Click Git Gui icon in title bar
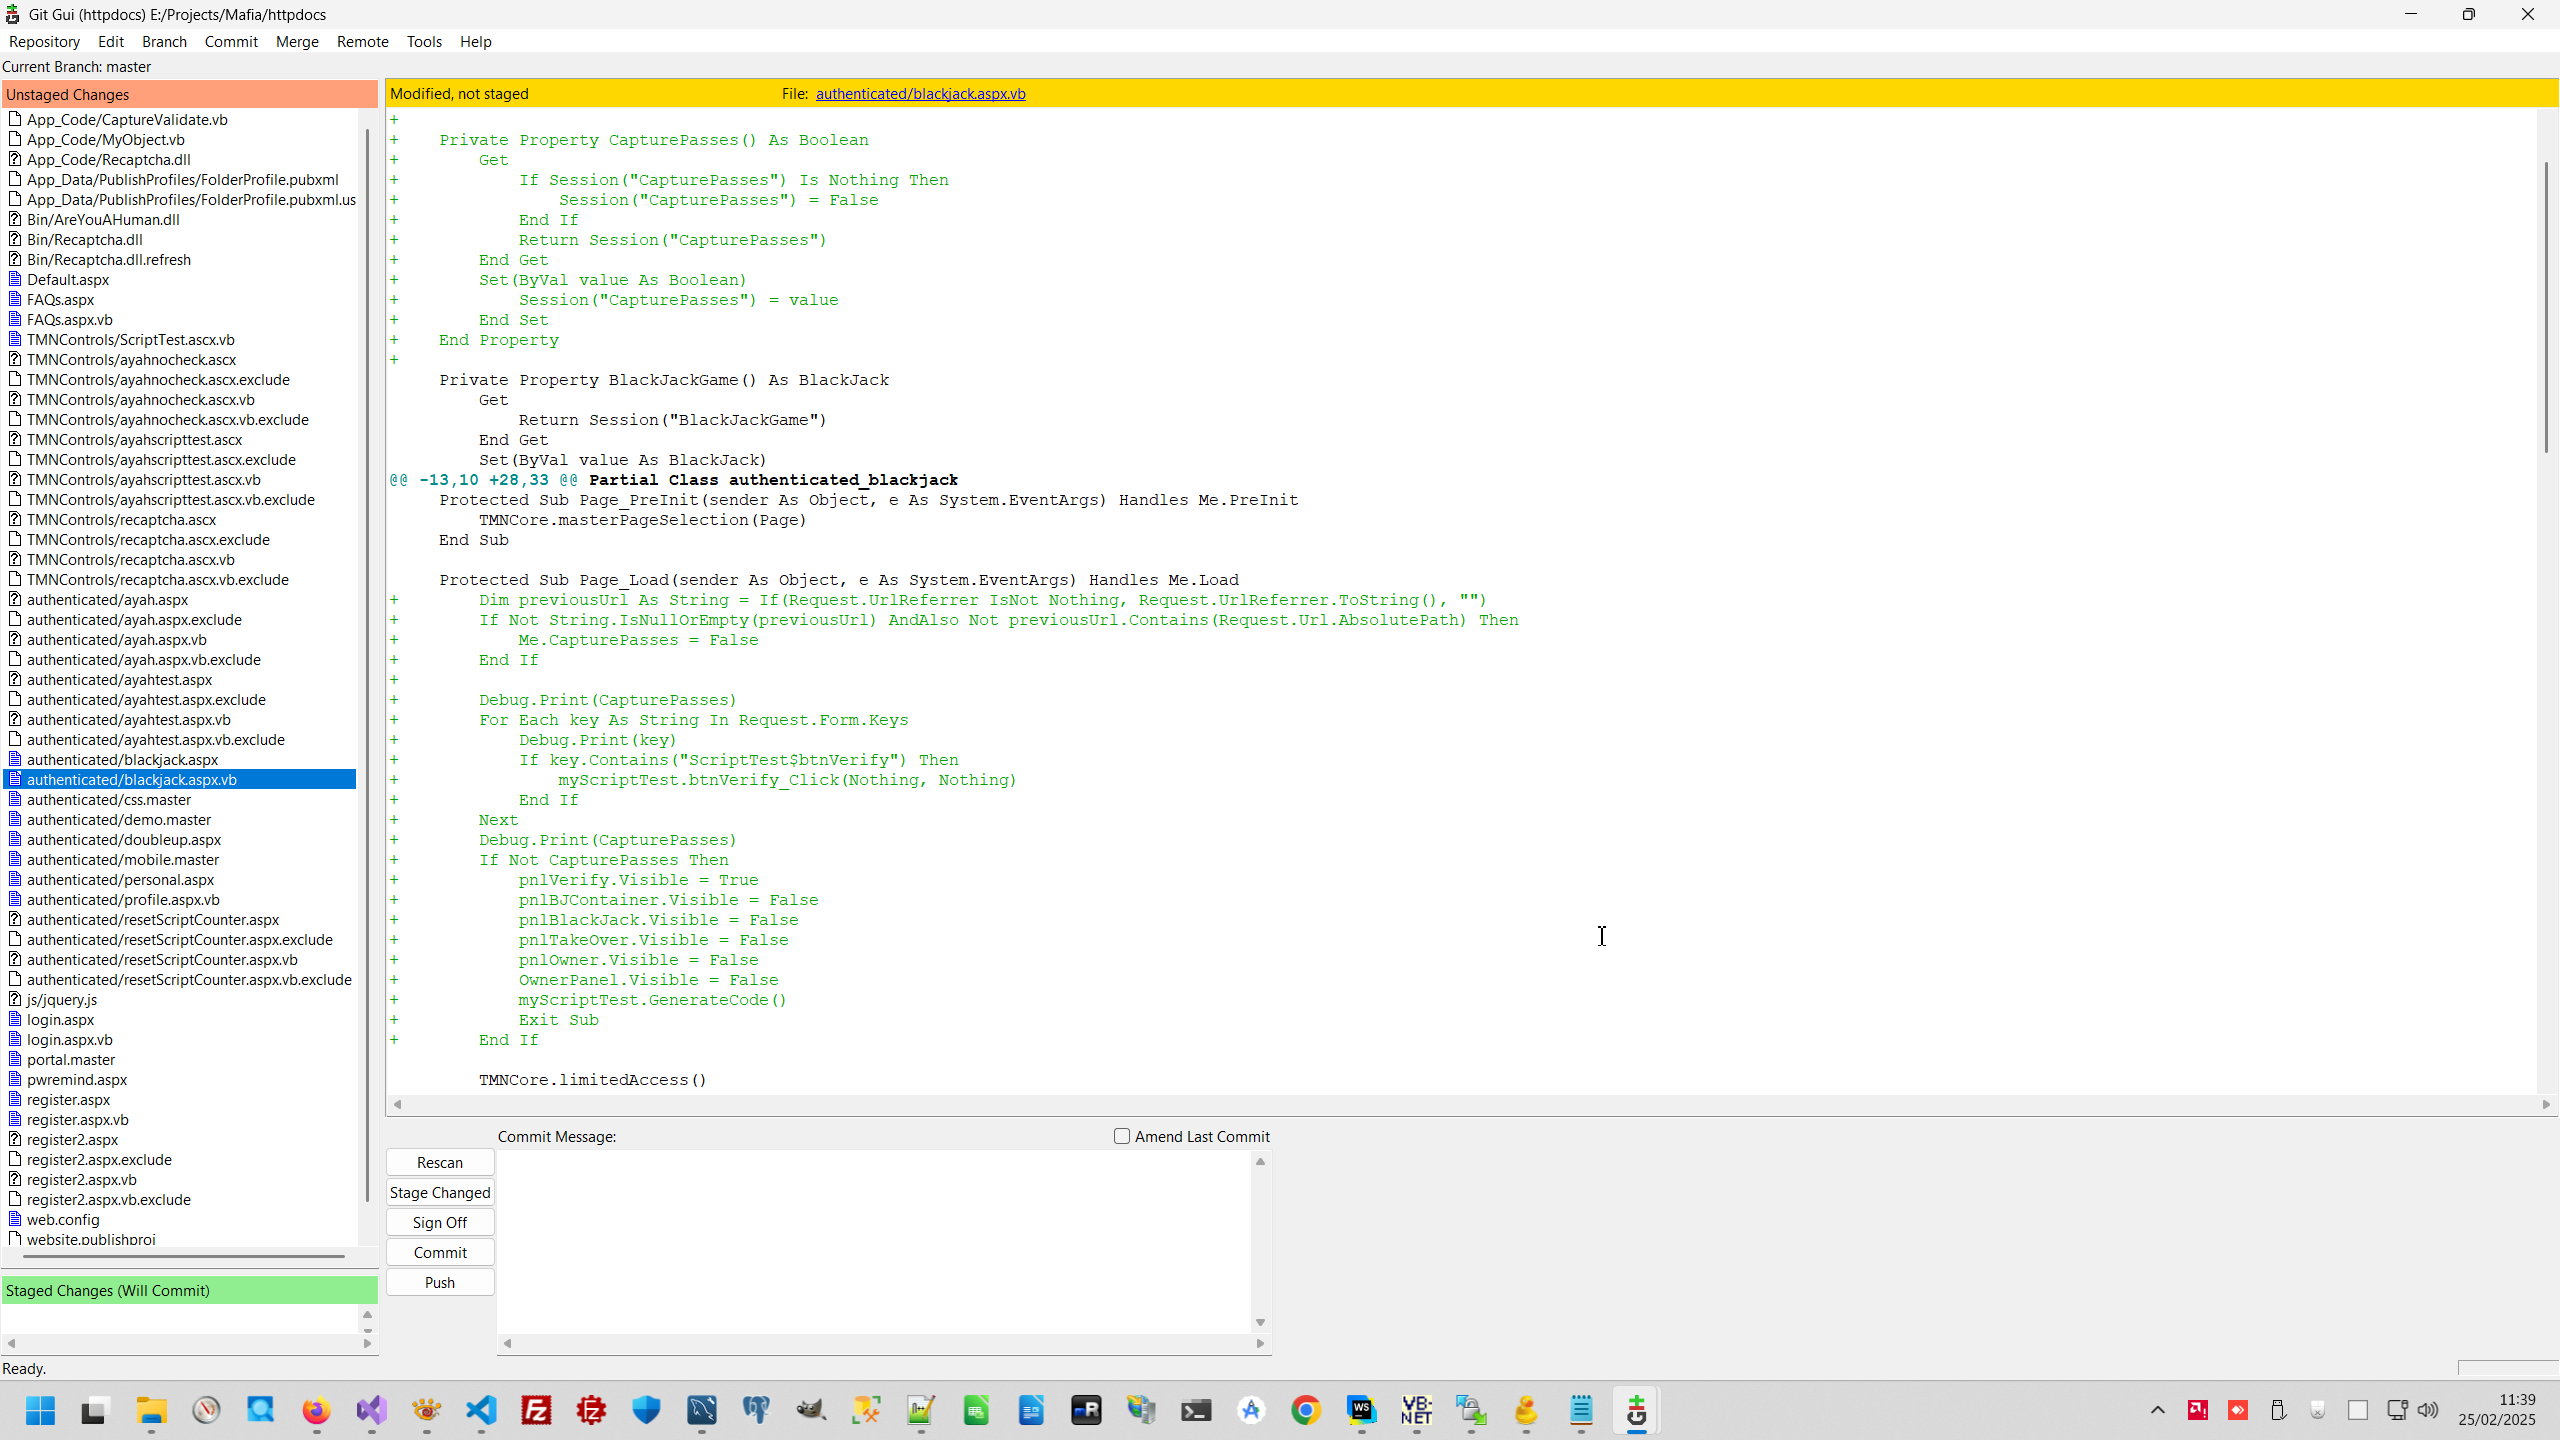The image size is (2560, 1440). pyautogui.click(x=13, y=14)
